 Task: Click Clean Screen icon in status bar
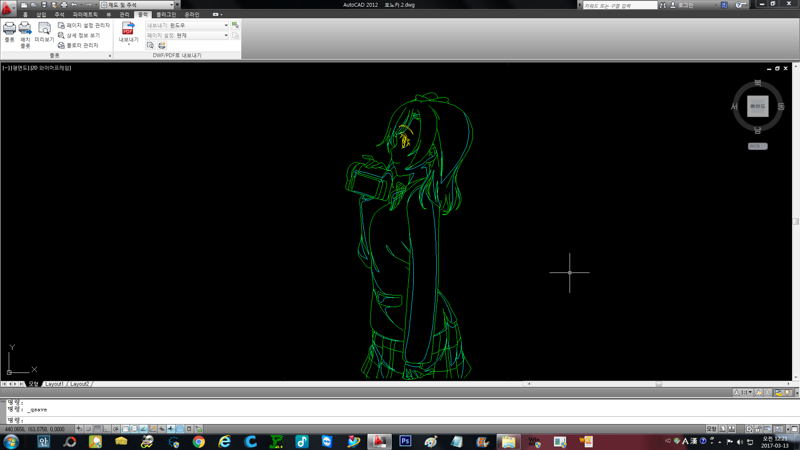(x=794, y=429)
